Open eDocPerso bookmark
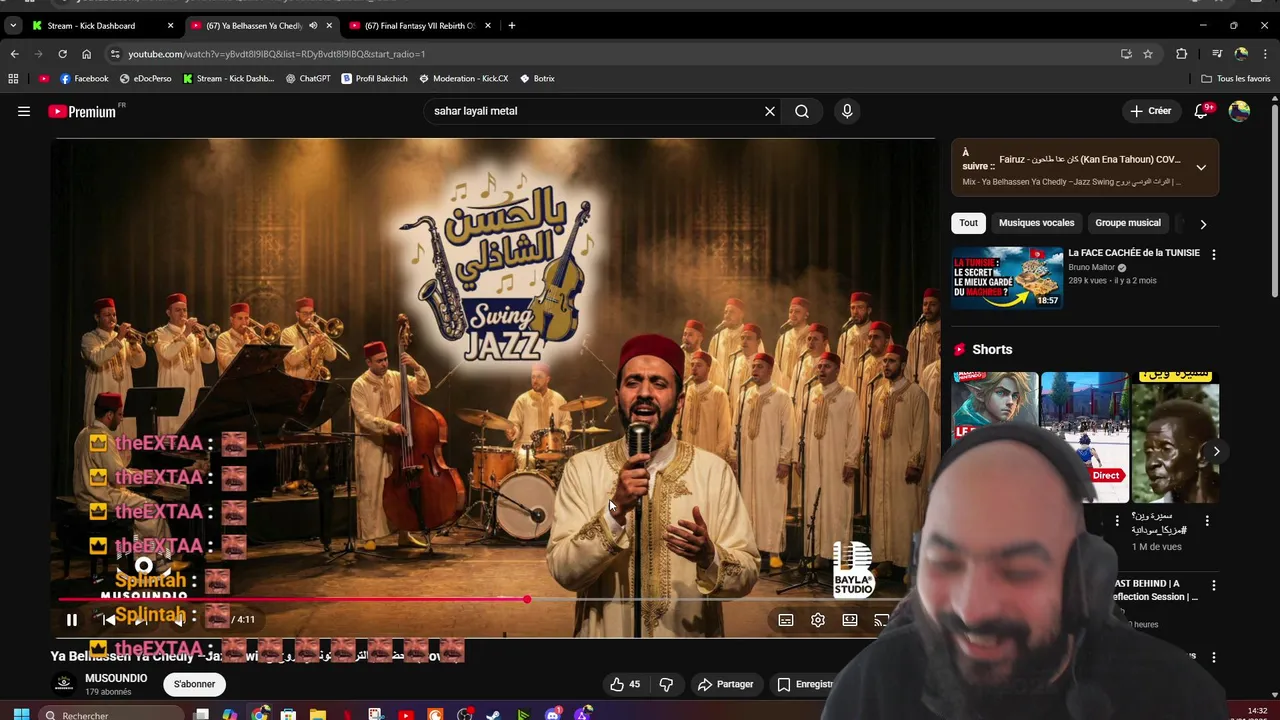 146,78
